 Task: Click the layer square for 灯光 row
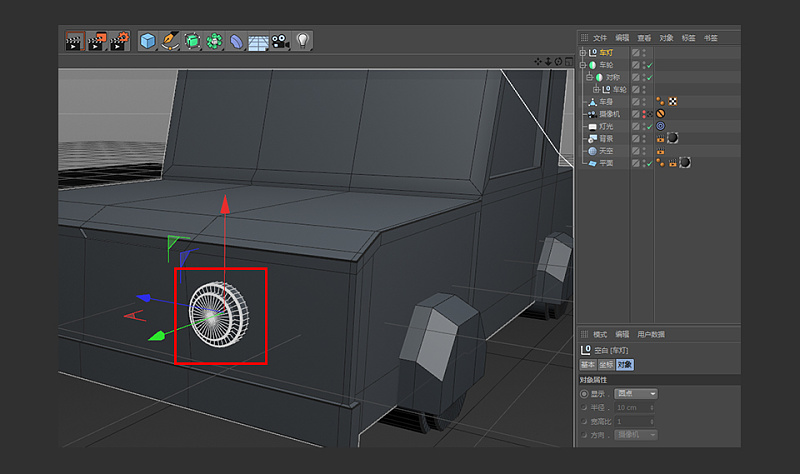tap(636, 127)
